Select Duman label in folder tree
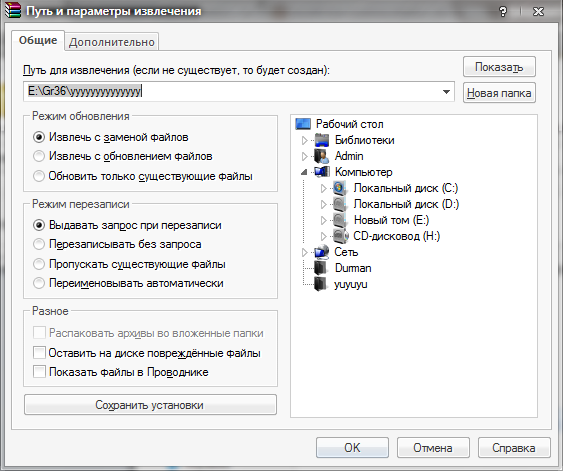Image resolution: width=563 pixels, height=471 pixels. [x=353, y=268]
